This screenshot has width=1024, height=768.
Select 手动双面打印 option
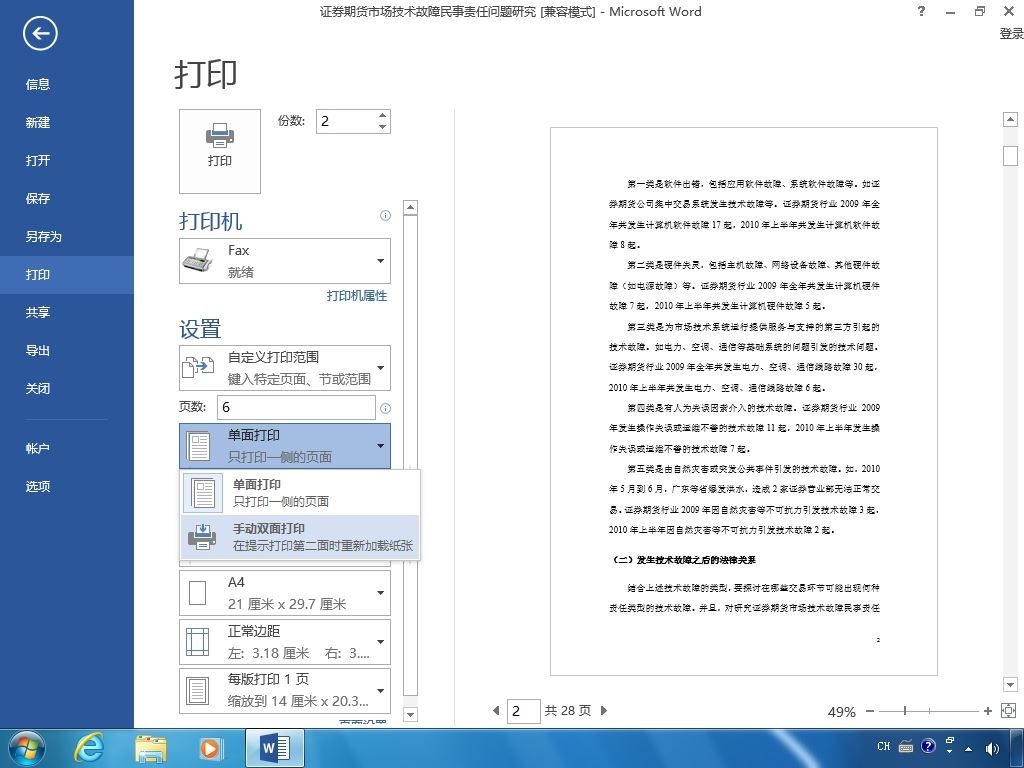tap(300, 537)
